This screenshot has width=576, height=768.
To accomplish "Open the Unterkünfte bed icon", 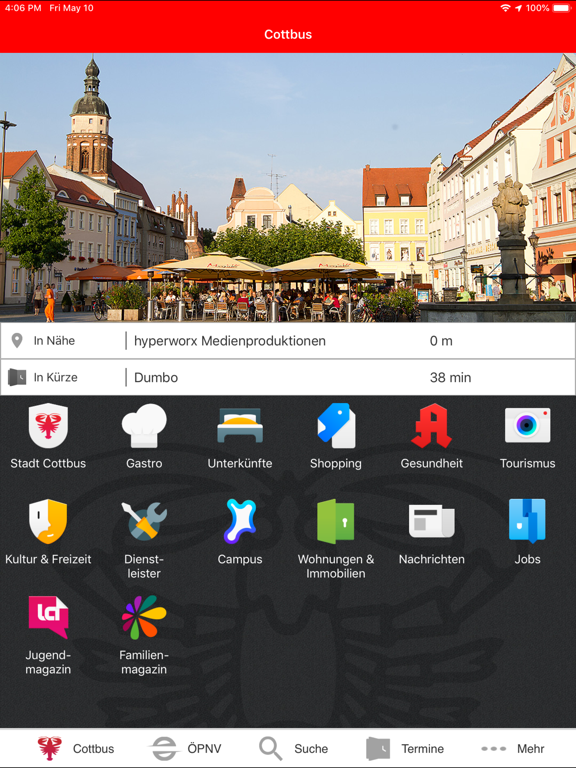I will coord(240,425).
